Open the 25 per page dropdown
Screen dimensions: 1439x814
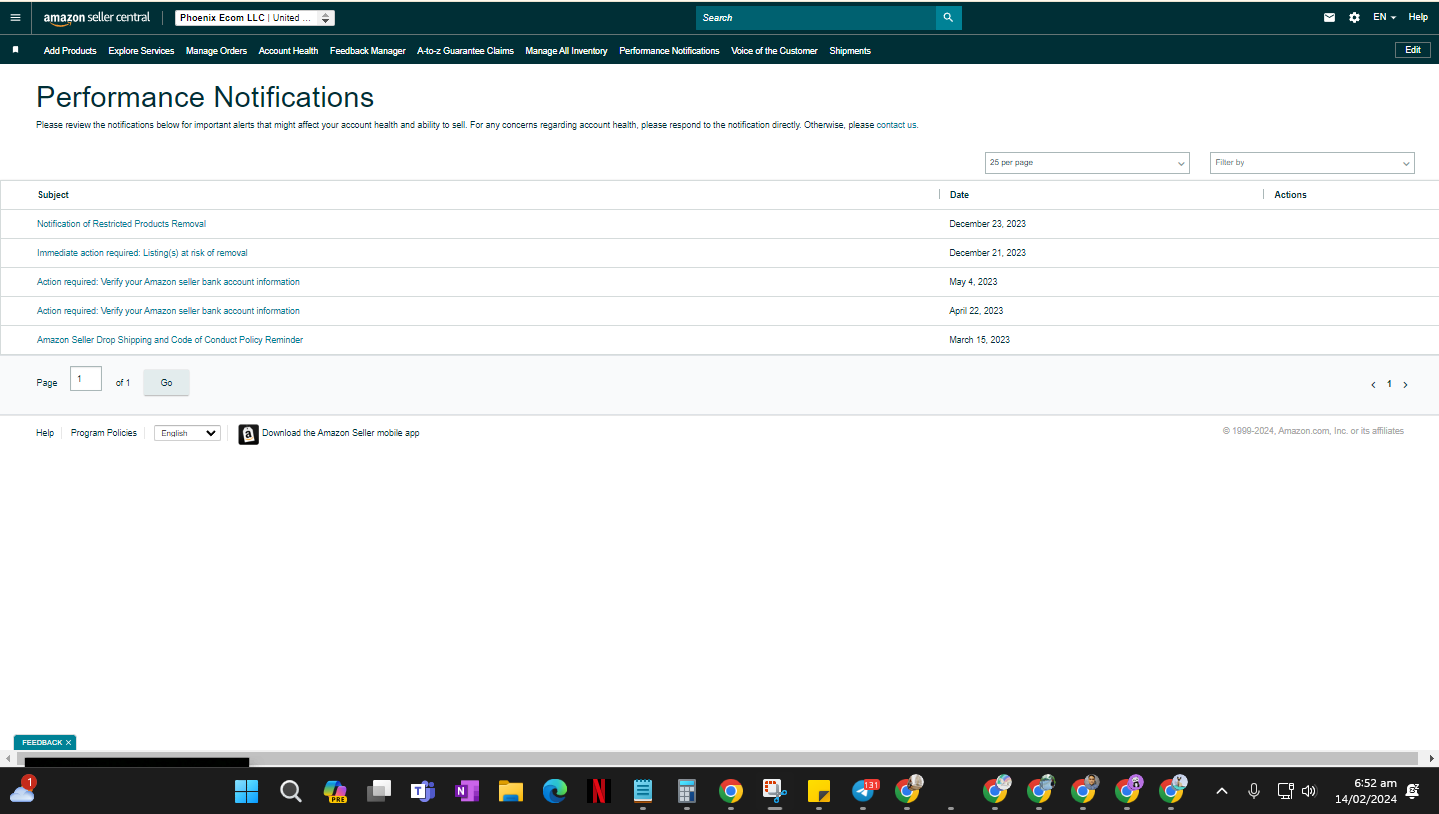1087,163
